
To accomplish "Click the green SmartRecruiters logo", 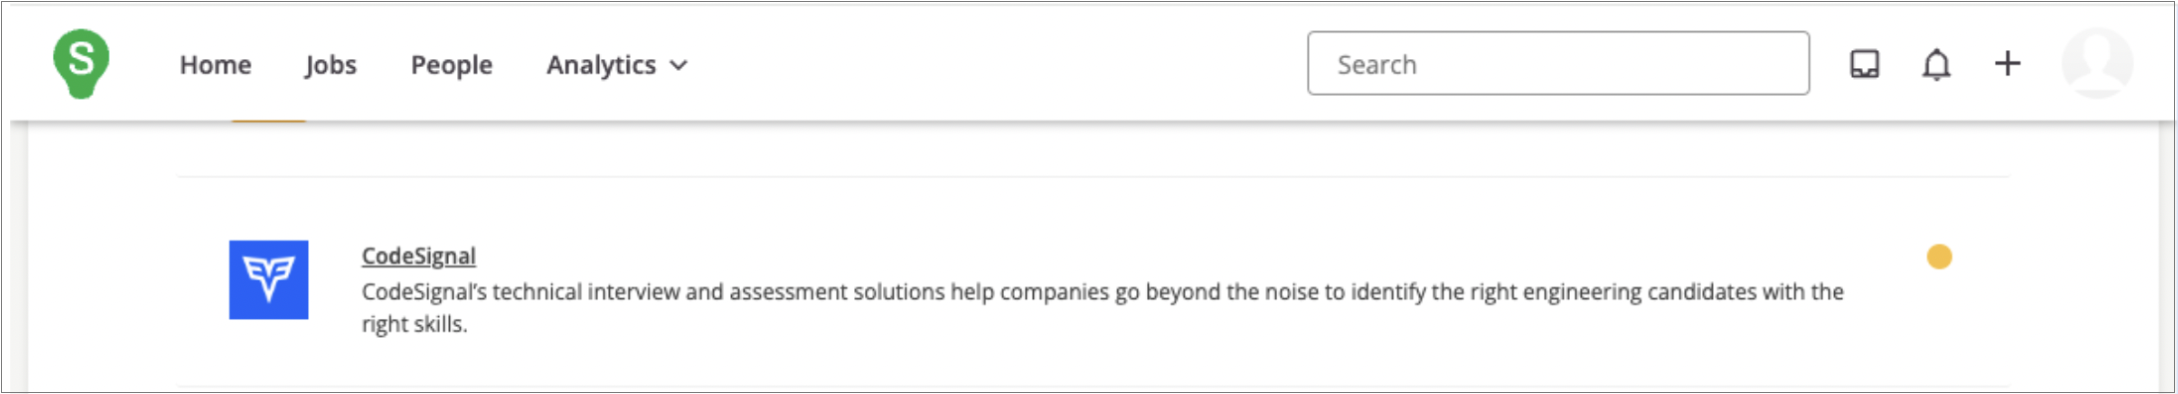I will click(81, 63).
